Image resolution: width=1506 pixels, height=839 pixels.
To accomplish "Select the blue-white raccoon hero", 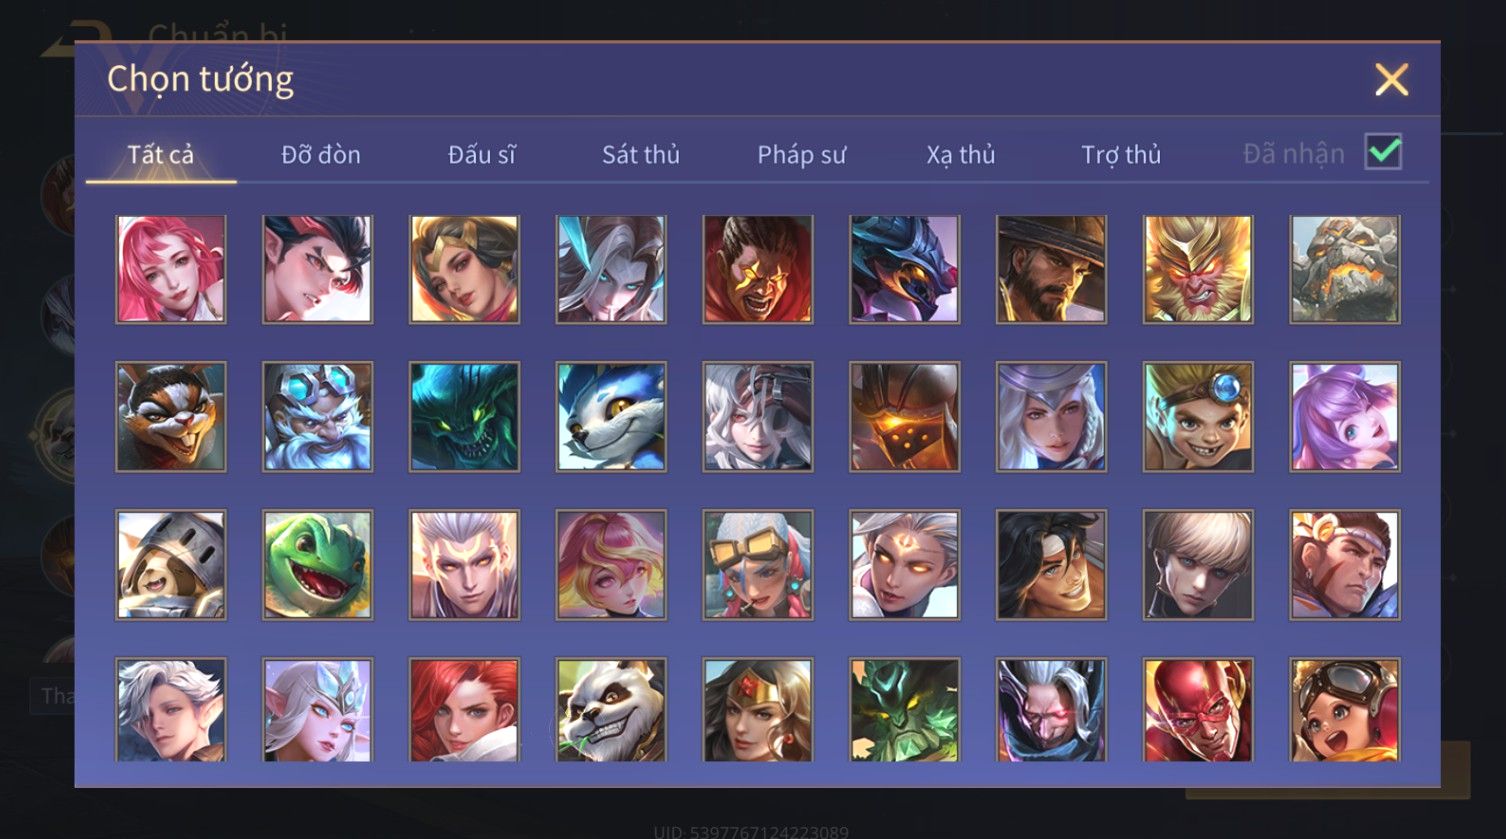I will (x=611, y=417).
